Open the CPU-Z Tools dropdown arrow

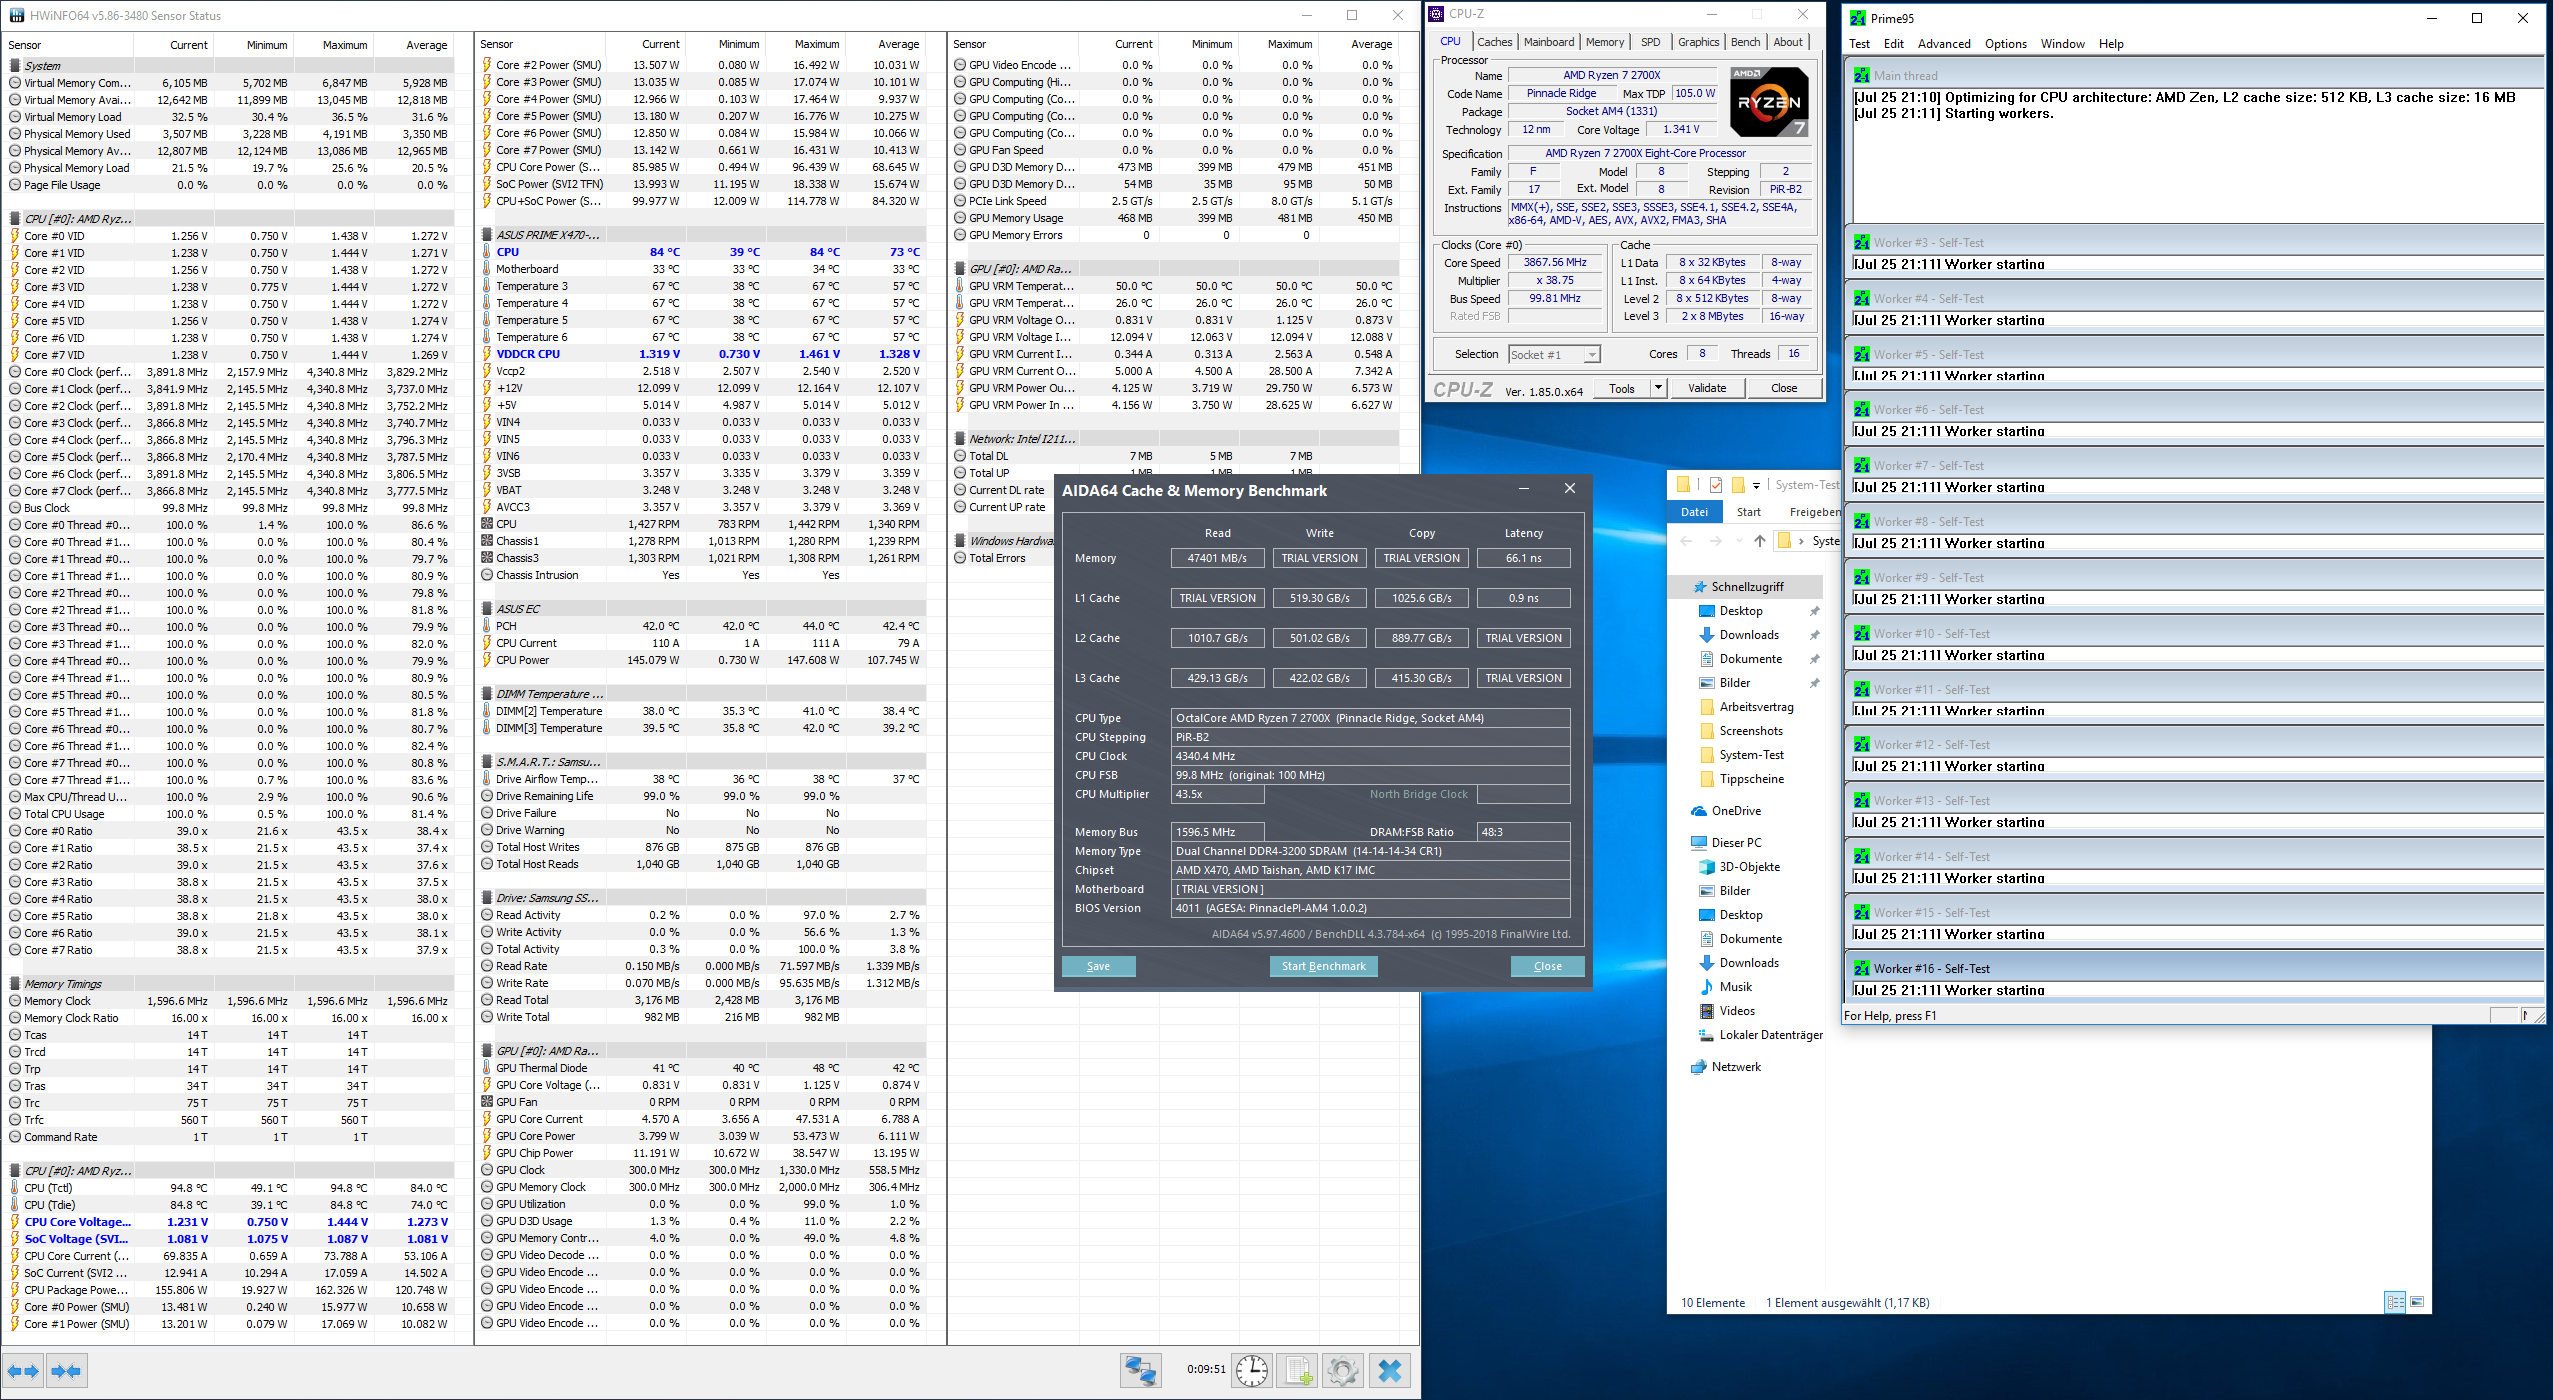[1658, 388]
